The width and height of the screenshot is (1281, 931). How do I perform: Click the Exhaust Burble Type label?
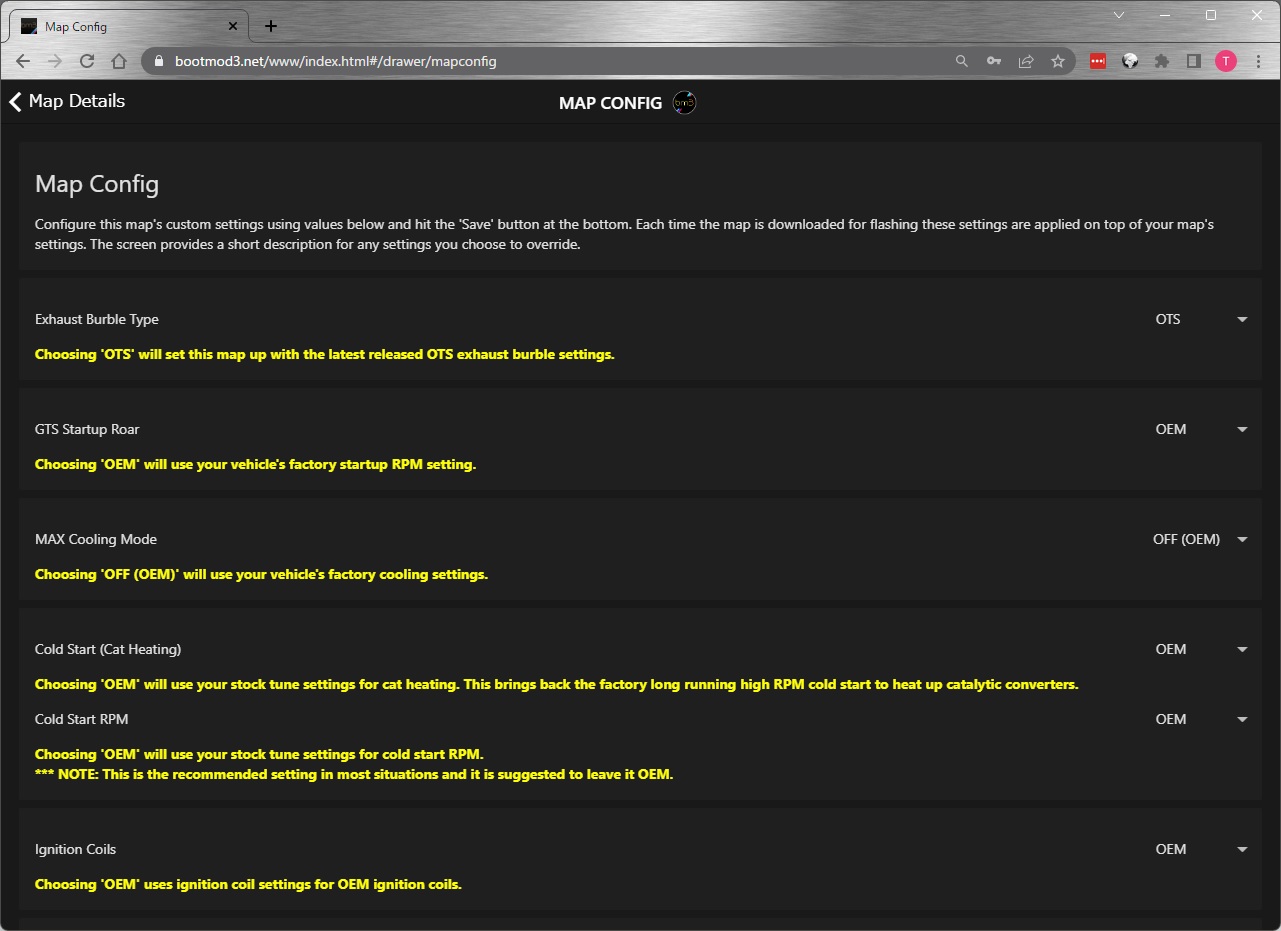point(97,319)
